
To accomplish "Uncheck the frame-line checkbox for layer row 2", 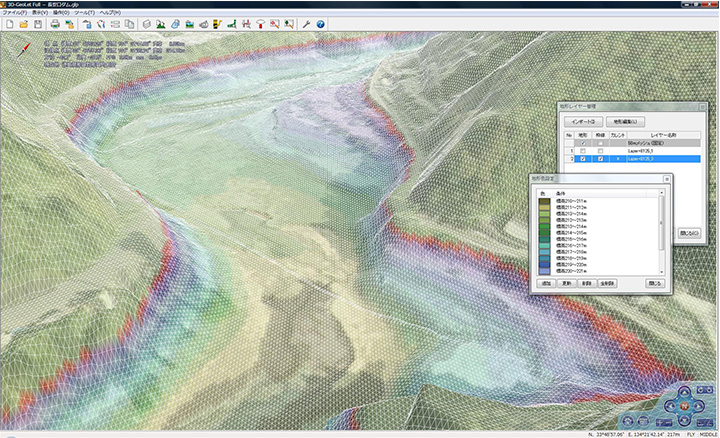I will pyautogui.click(x=600, y=158).
